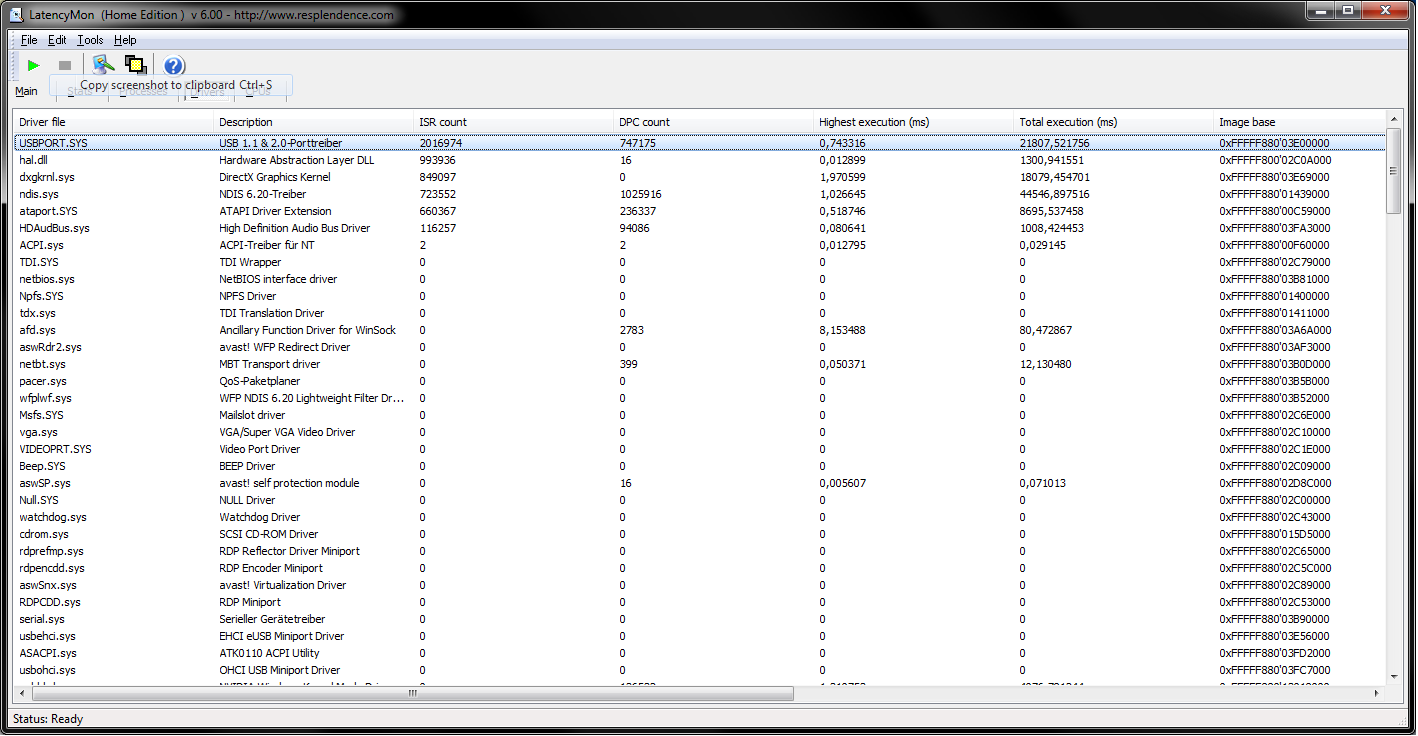This screenshot has width=1418, height=736.
Task: Select the rdprefmp.sys driver row
Action: tap(700, 551)
